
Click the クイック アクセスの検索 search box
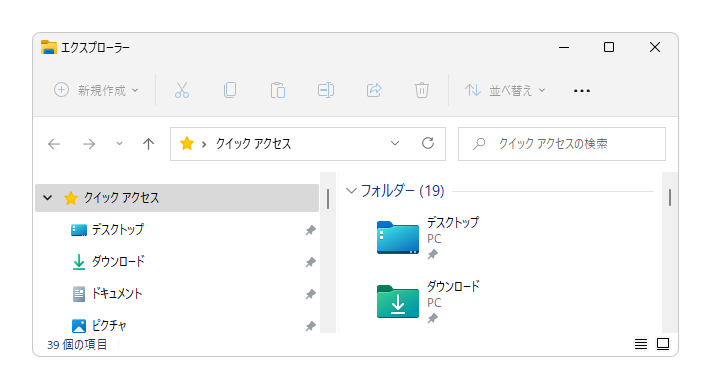tap(562, 144)
